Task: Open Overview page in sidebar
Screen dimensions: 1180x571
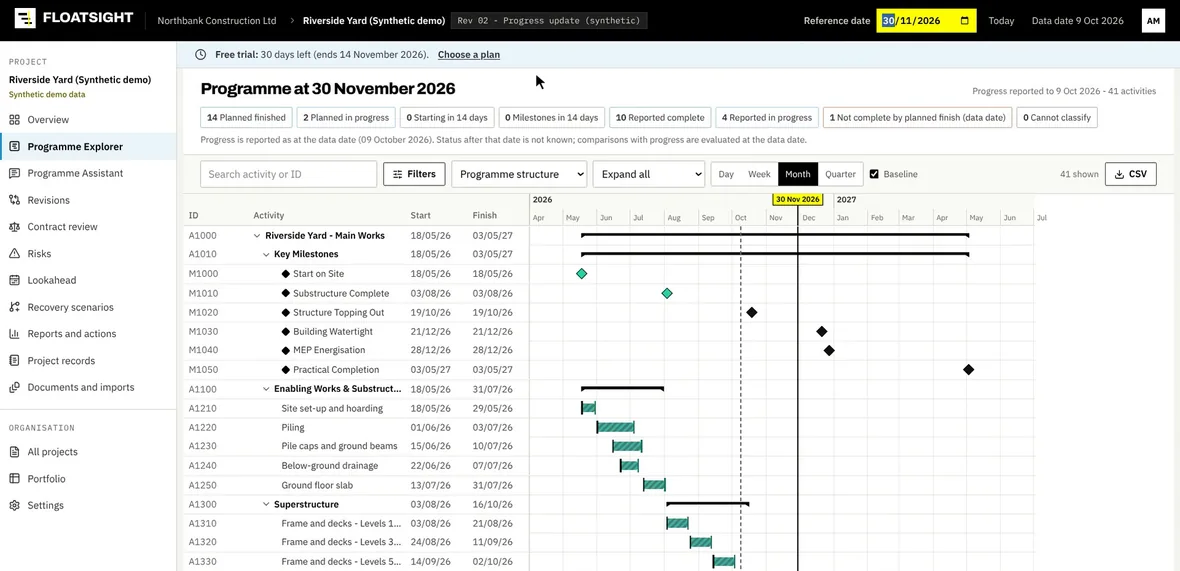Action: pos(88,120)
